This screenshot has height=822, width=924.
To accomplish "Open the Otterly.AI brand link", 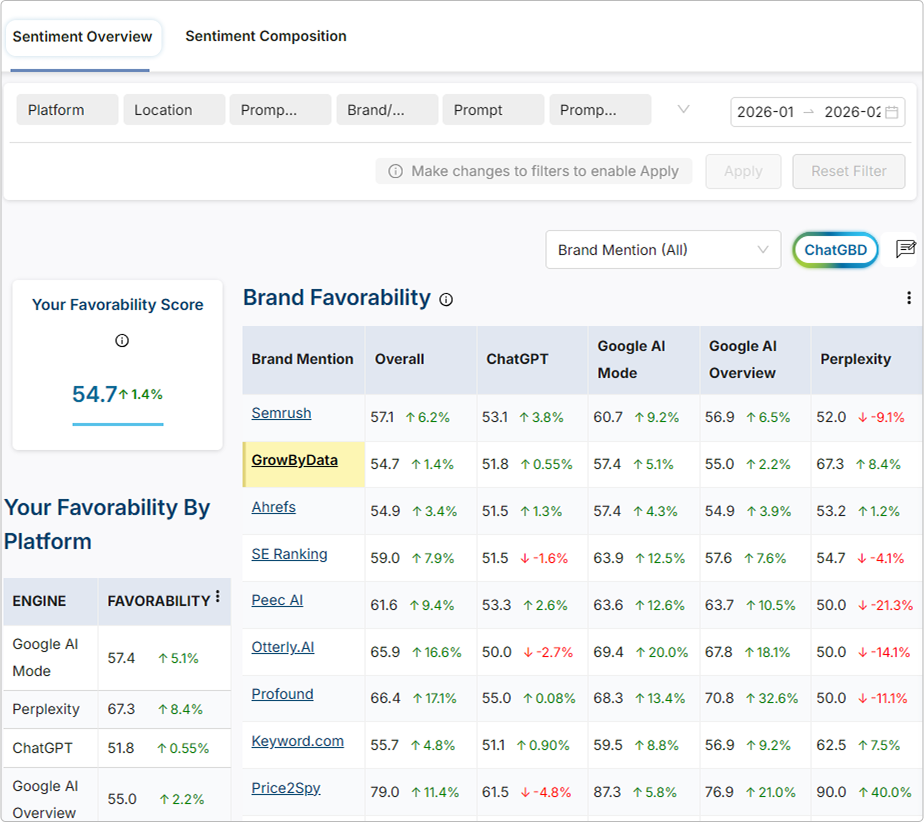I will tap(283, 647).
